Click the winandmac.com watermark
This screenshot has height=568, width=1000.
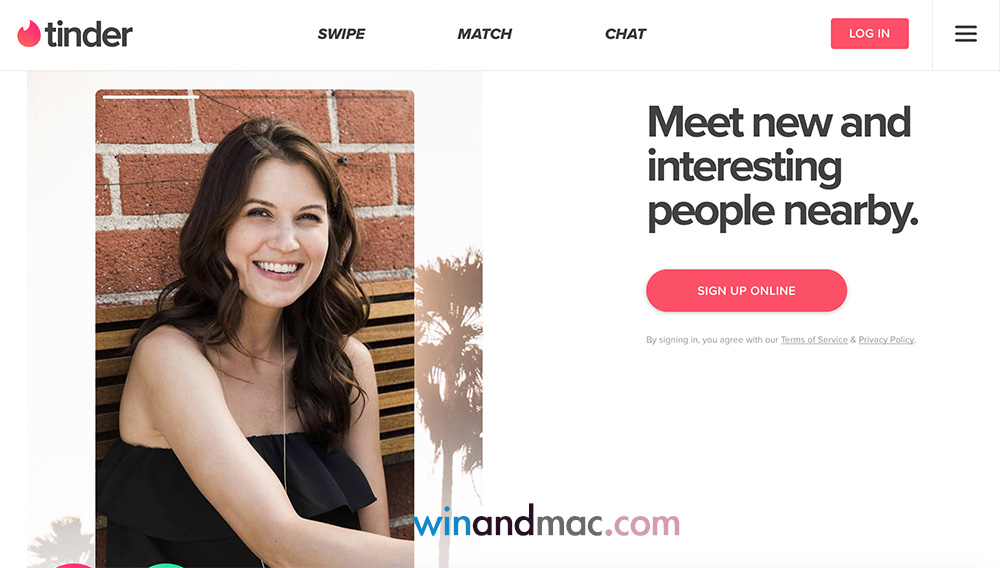[547, 523]
